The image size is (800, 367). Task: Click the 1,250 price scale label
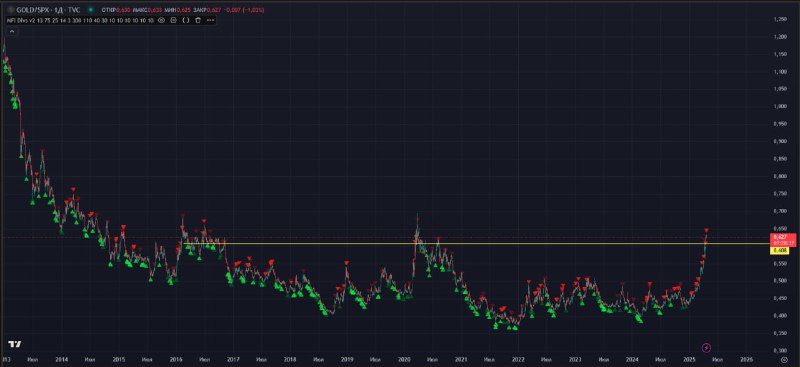pos(779,19)
